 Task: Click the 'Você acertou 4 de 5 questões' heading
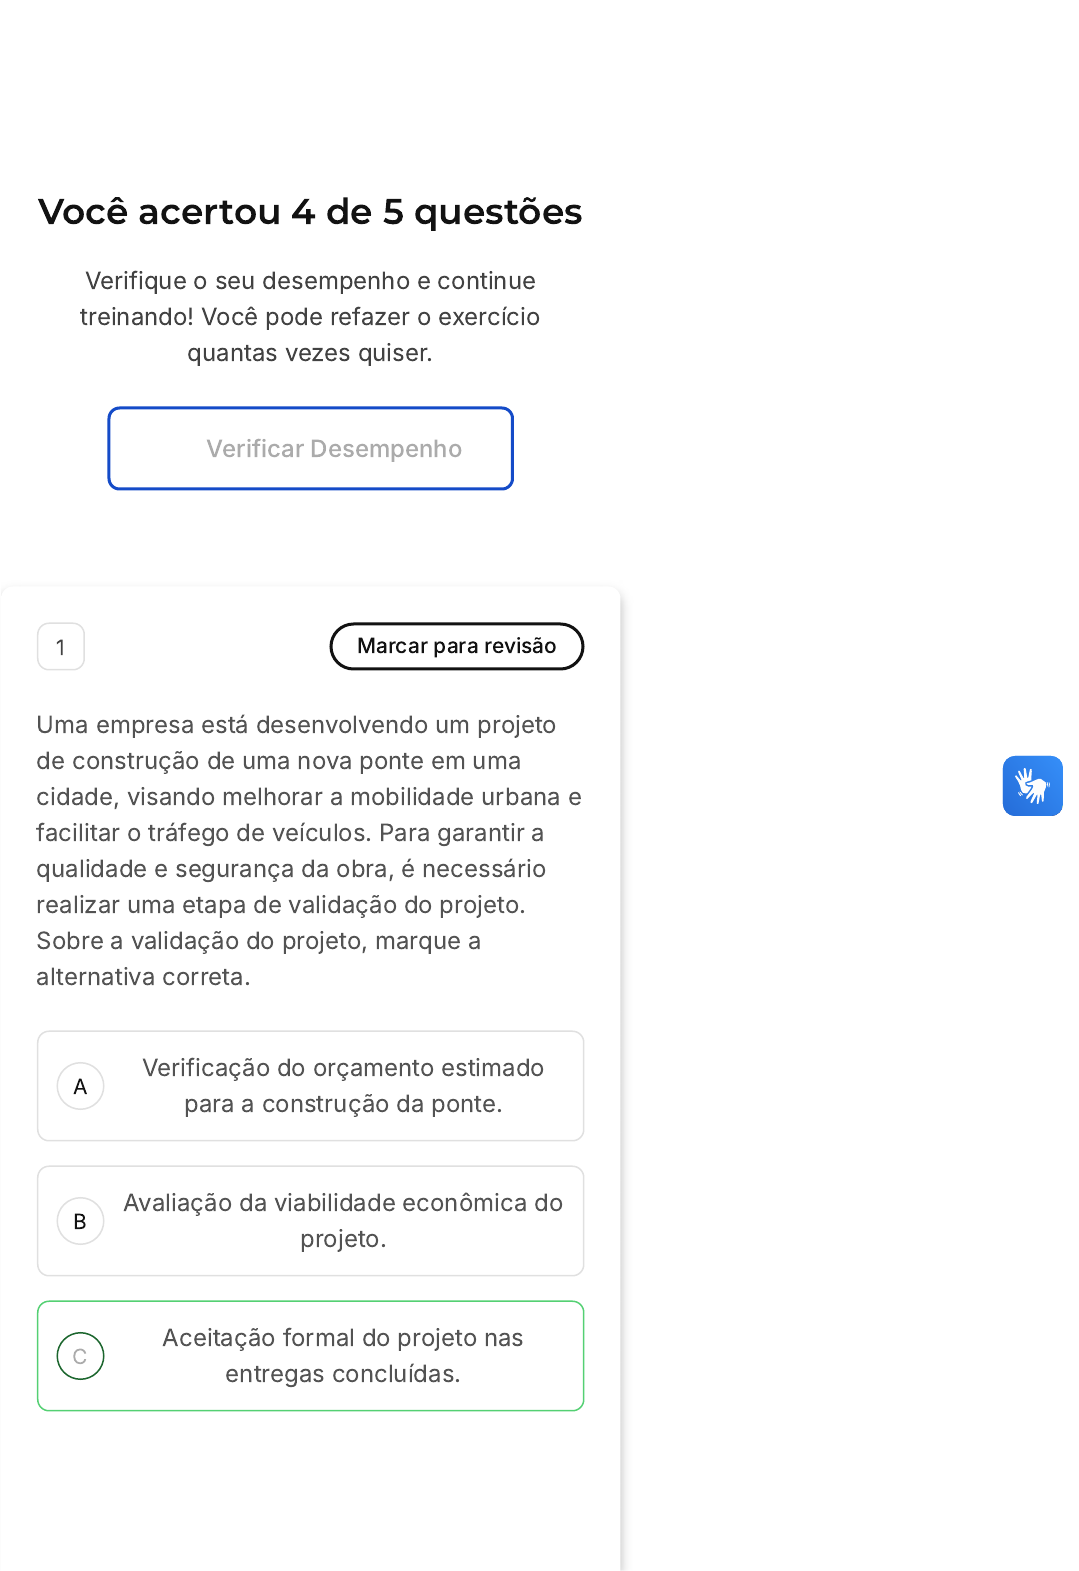point(310,212)
